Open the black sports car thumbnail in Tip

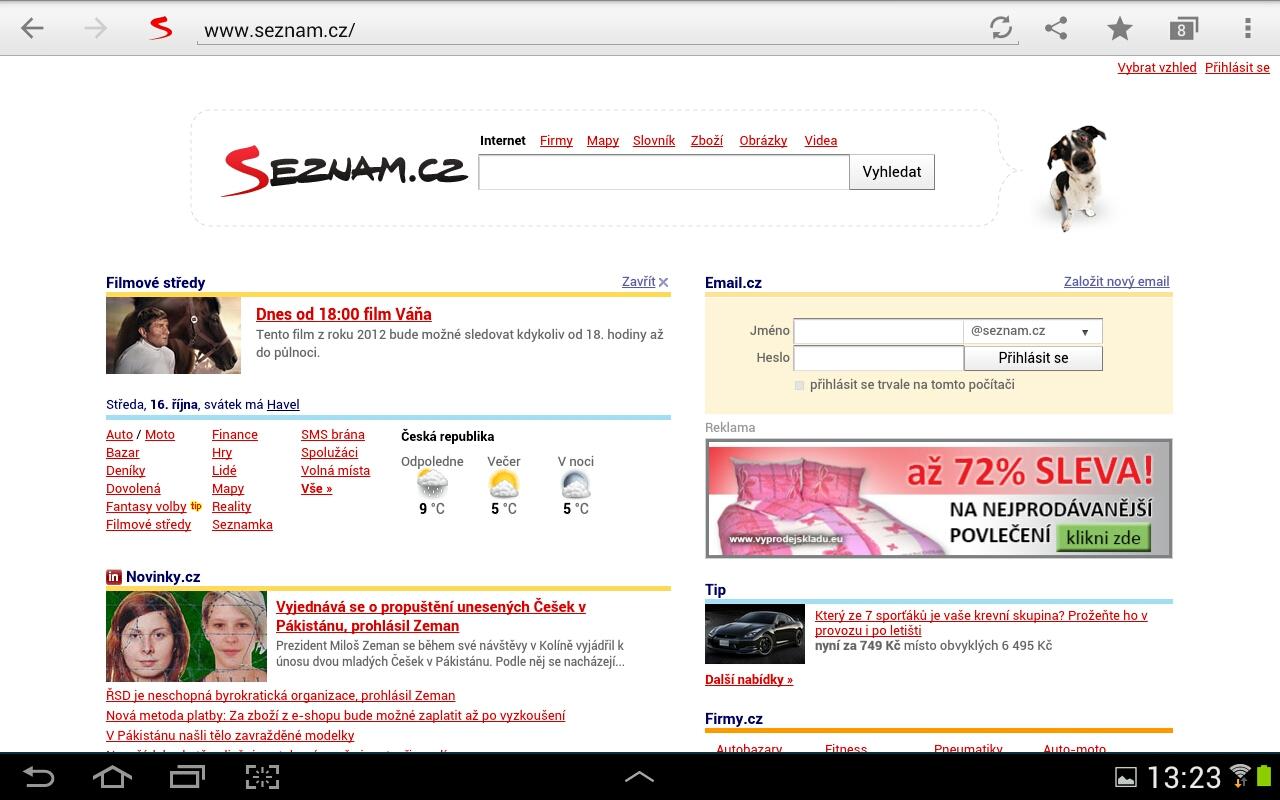(x=755, y=634)
